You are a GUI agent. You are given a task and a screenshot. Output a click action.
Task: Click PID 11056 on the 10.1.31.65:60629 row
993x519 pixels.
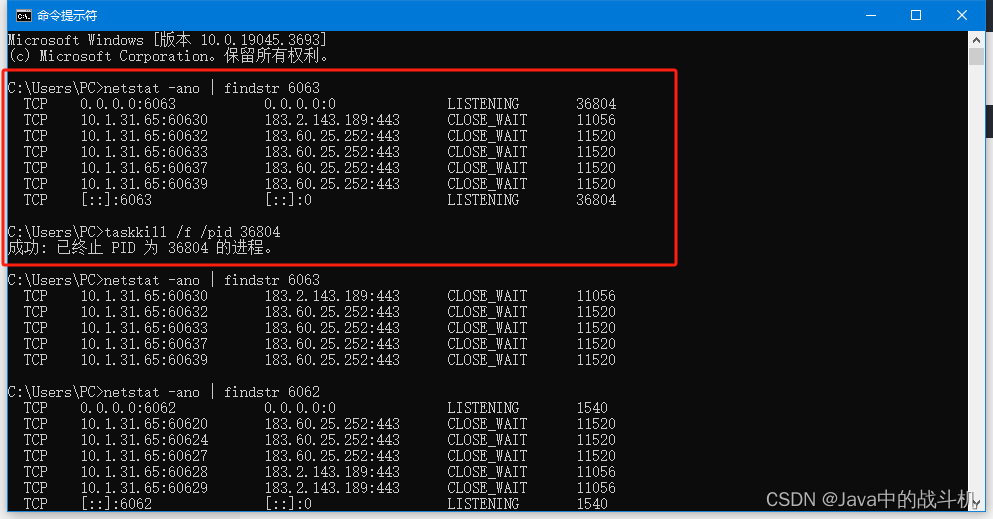click(596, 488)
